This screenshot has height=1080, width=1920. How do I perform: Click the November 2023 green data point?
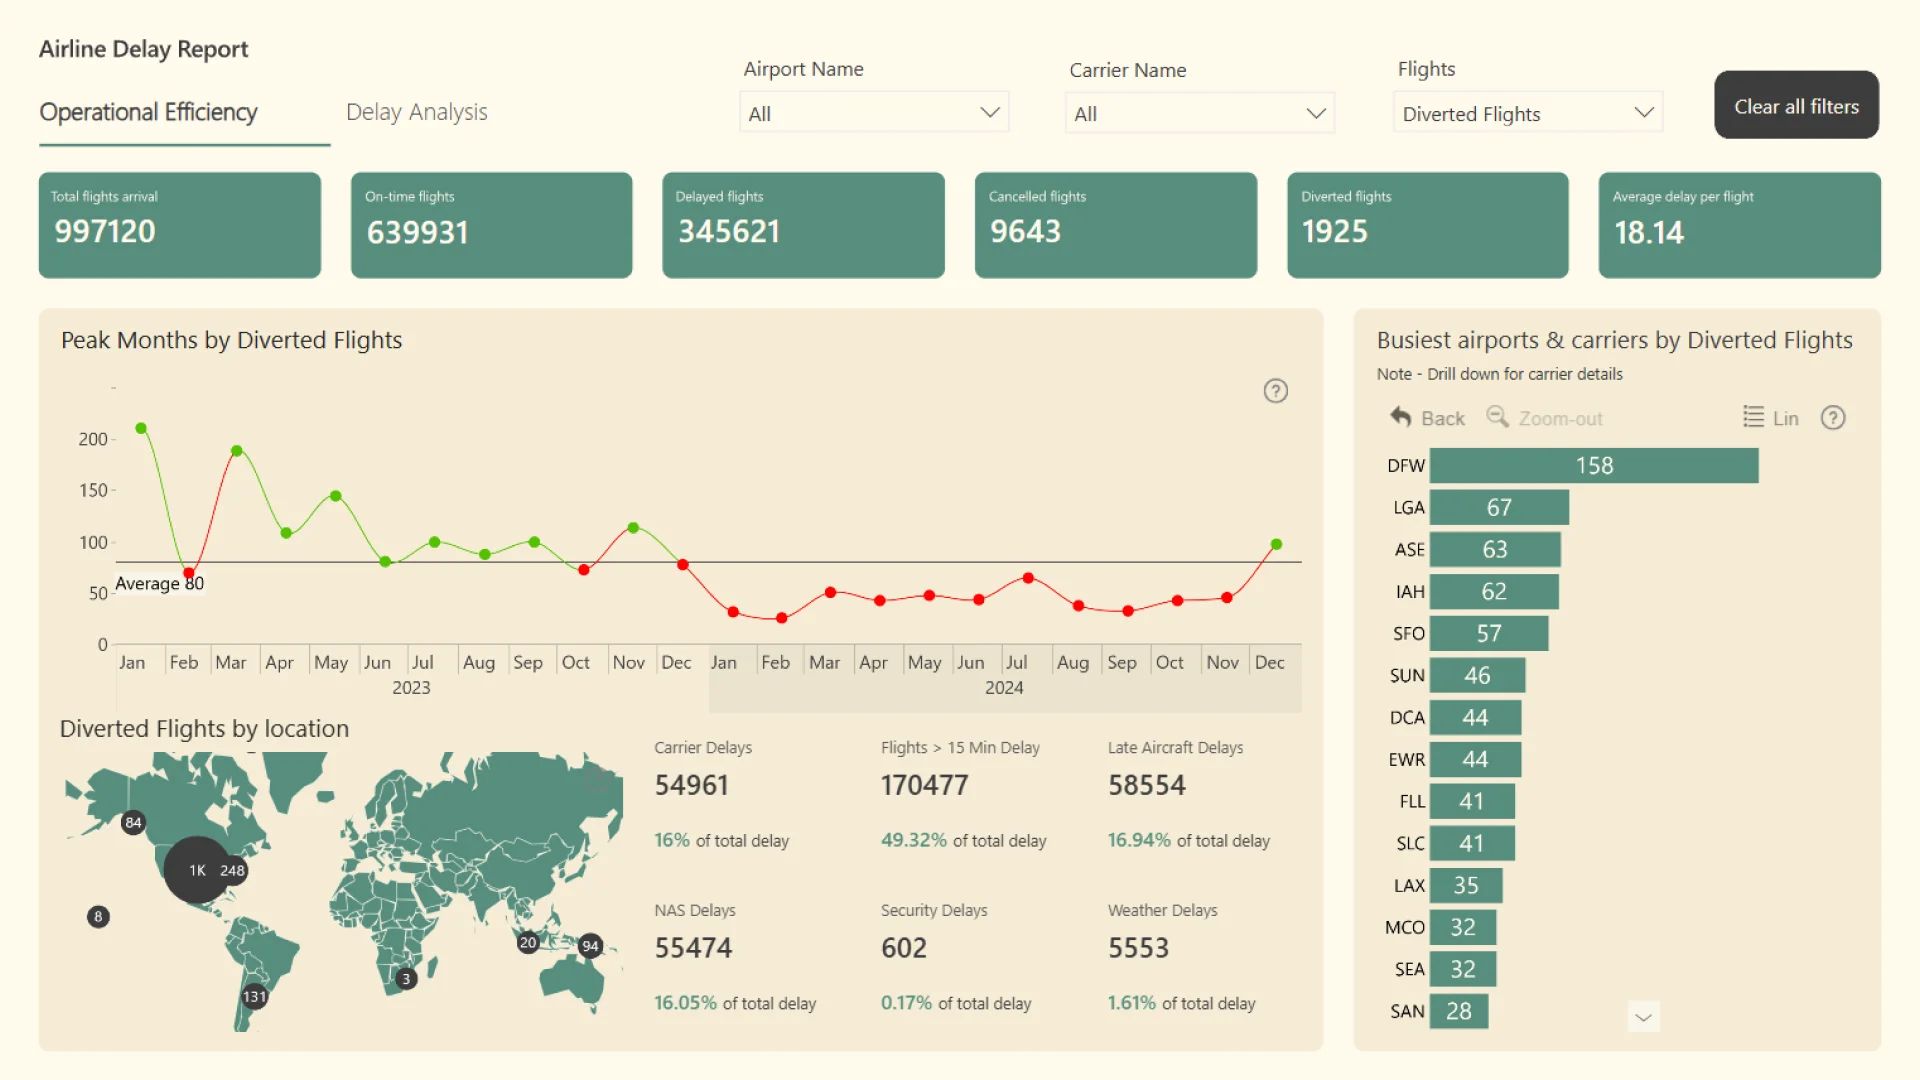633,528
